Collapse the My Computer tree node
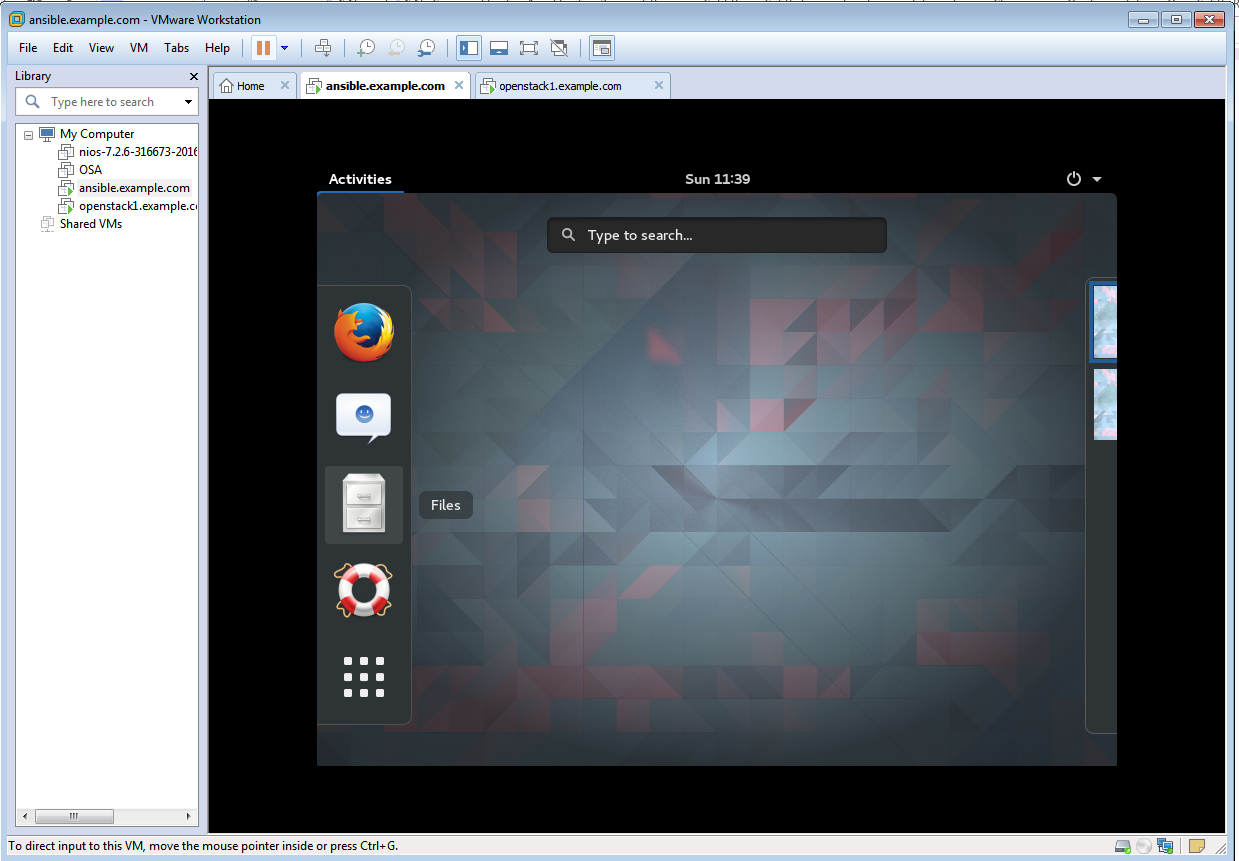This screenshot has width=1239, height=861. coord(28,134)
